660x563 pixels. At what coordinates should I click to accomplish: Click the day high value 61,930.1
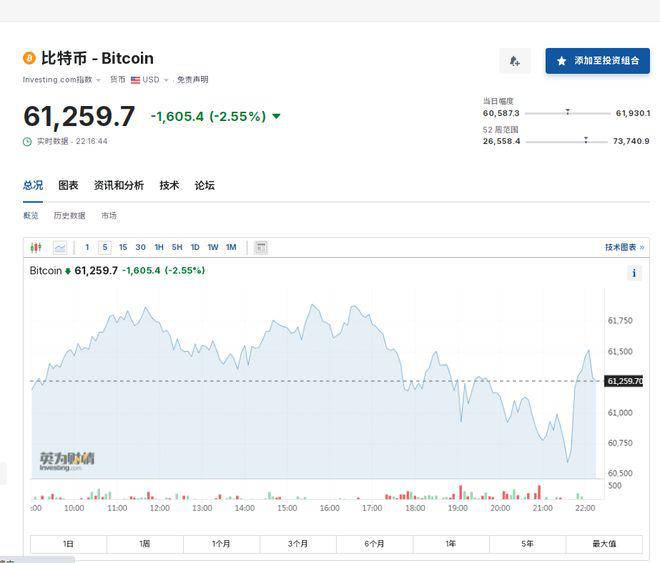633,113
